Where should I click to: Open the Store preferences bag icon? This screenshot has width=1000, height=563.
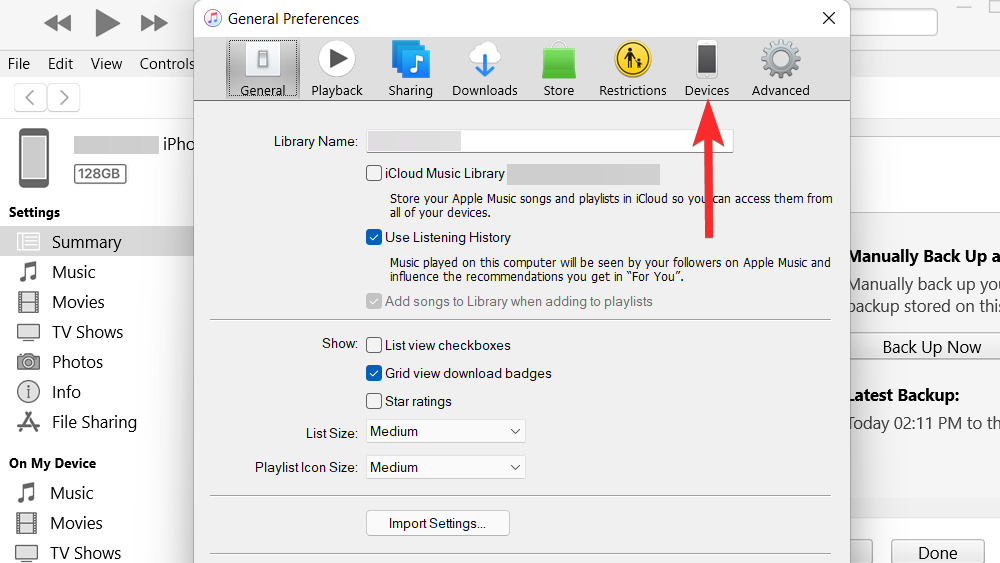(558, 62)
